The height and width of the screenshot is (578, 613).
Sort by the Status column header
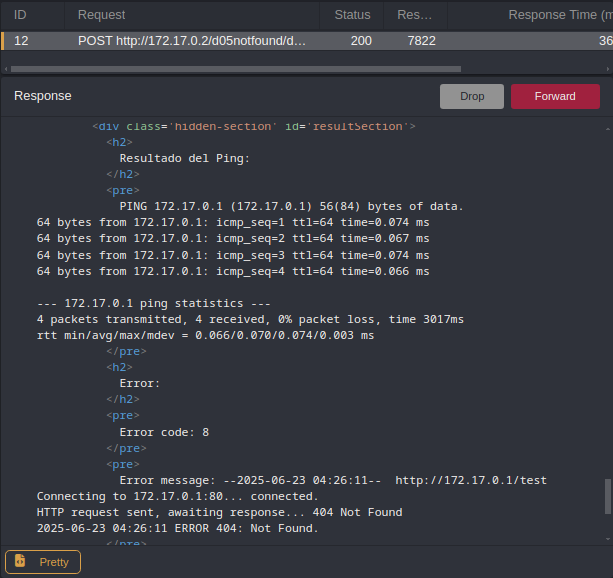click(352, 15)
